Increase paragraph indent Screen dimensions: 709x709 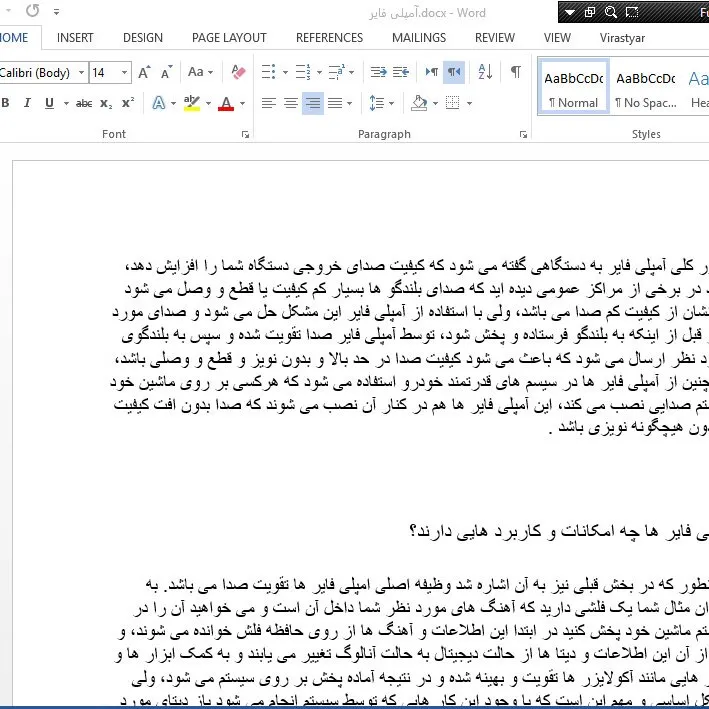coord(401,72)
